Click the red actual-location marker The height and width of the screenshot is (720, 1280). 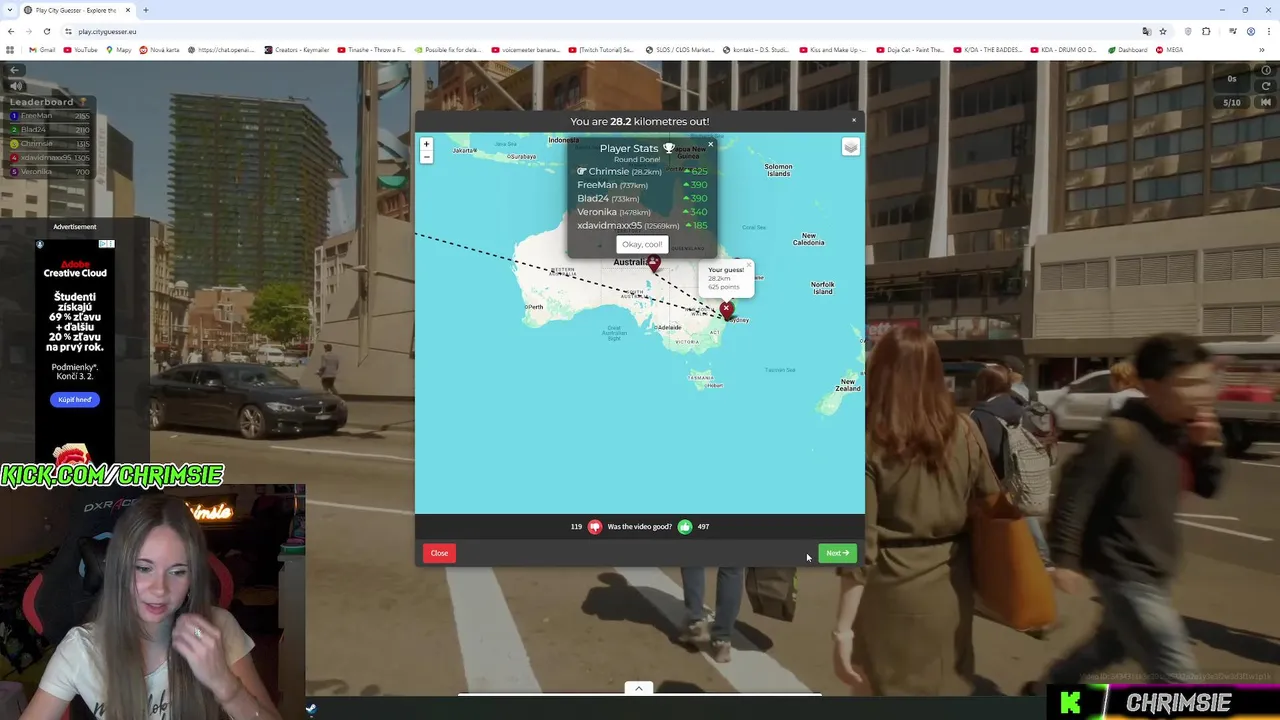(653, 264)
